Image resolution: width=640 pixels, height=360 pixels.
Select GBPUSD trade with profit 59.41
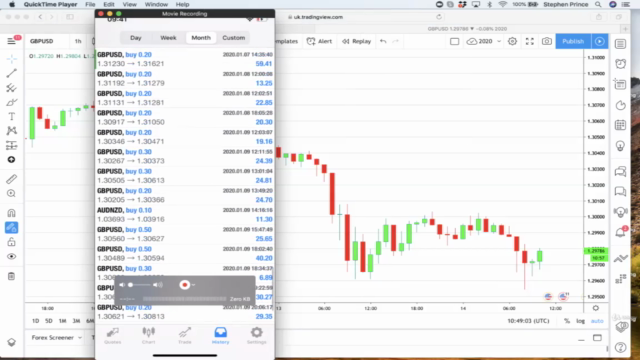tap(184, 59)
